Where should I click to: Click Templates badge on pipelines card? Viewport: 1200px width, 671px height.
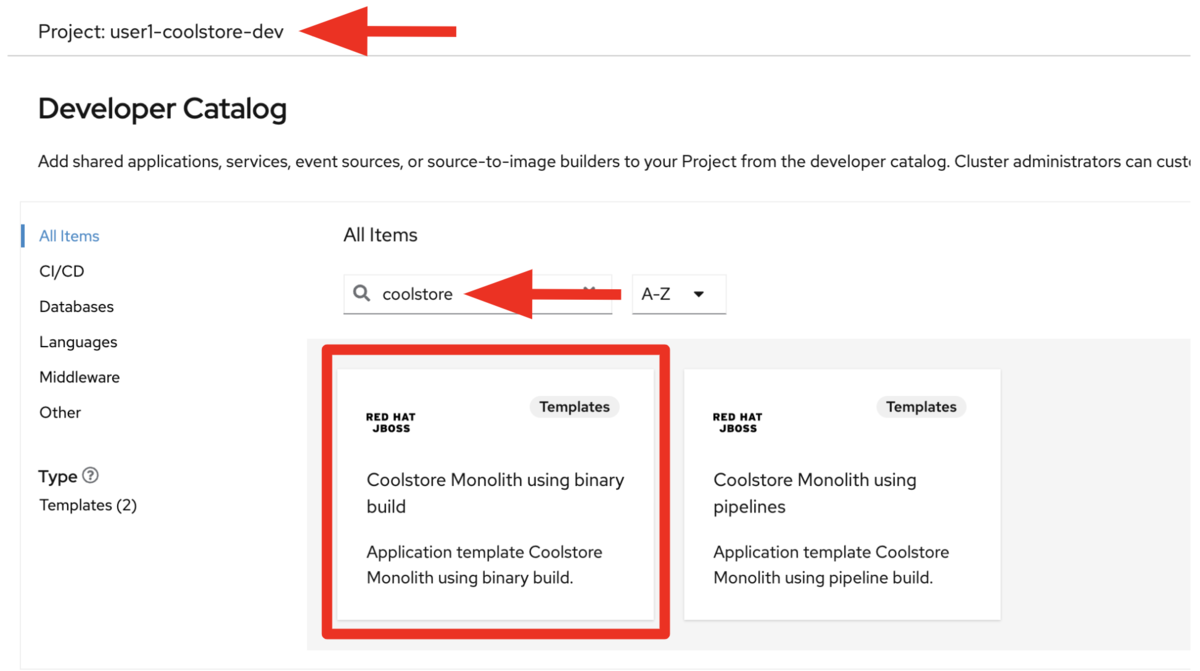coord(921,407)
